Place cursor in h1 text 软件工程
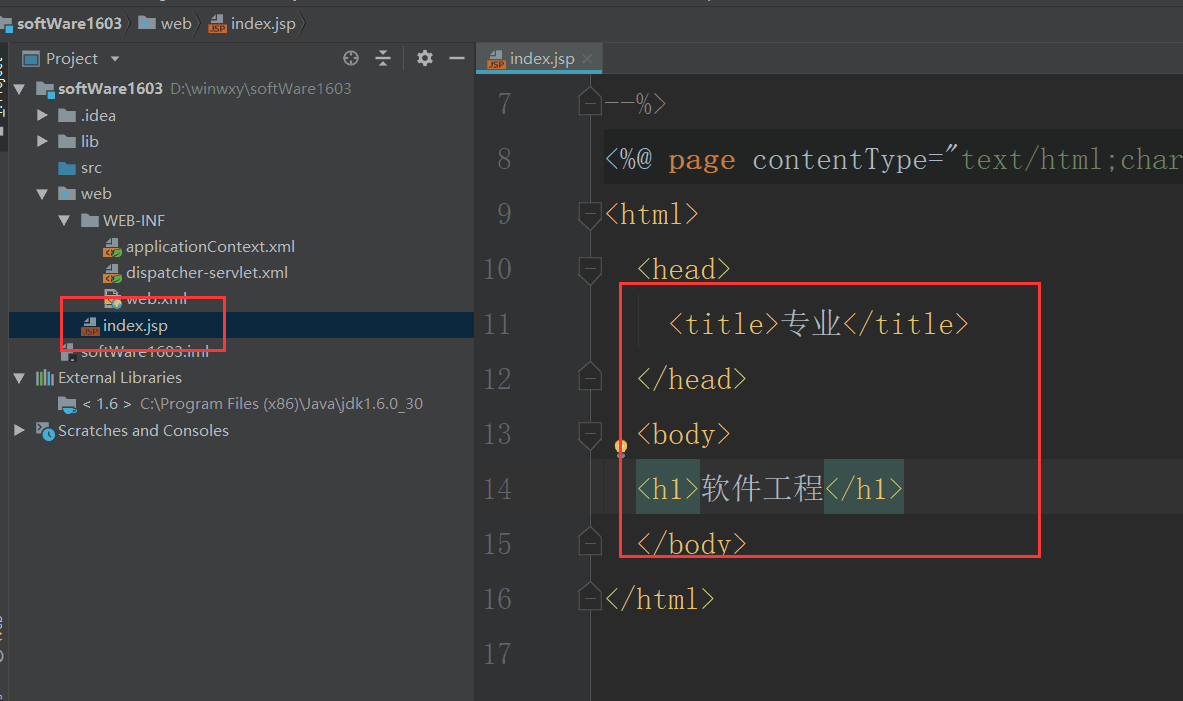1183x701 pixels. (762, 489)
